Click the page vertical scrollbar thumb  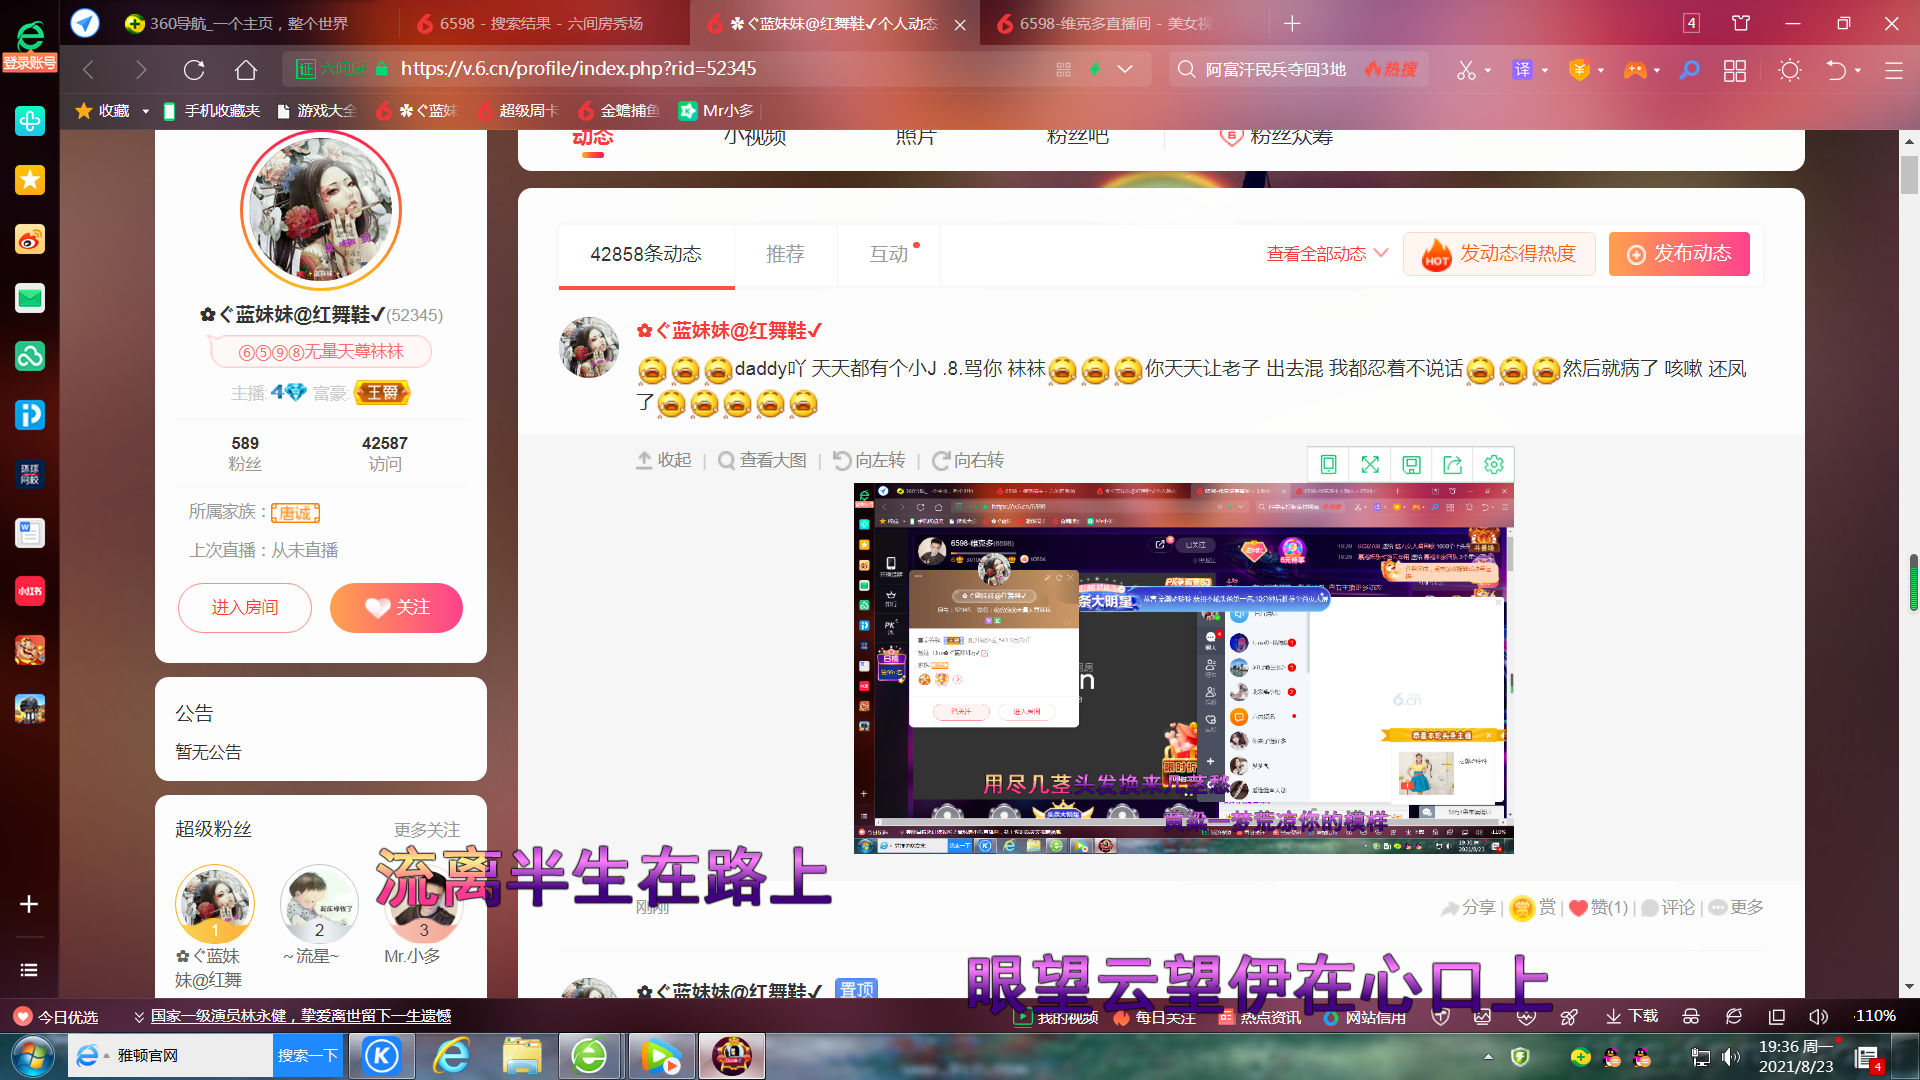[1910, 175]
